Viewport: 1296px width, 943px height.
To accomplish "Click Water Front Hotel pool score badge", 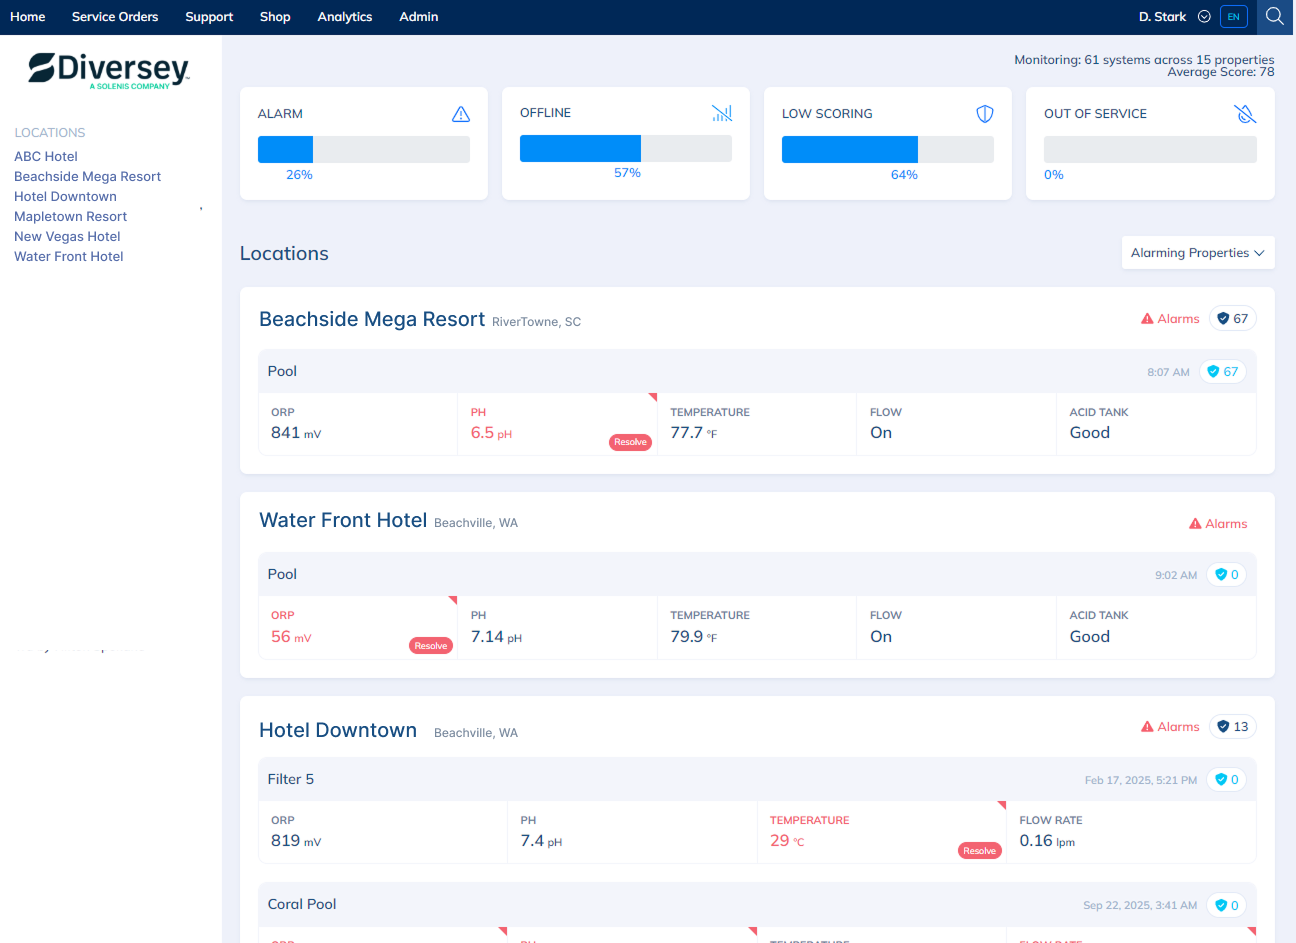I will click(1225, 575).
